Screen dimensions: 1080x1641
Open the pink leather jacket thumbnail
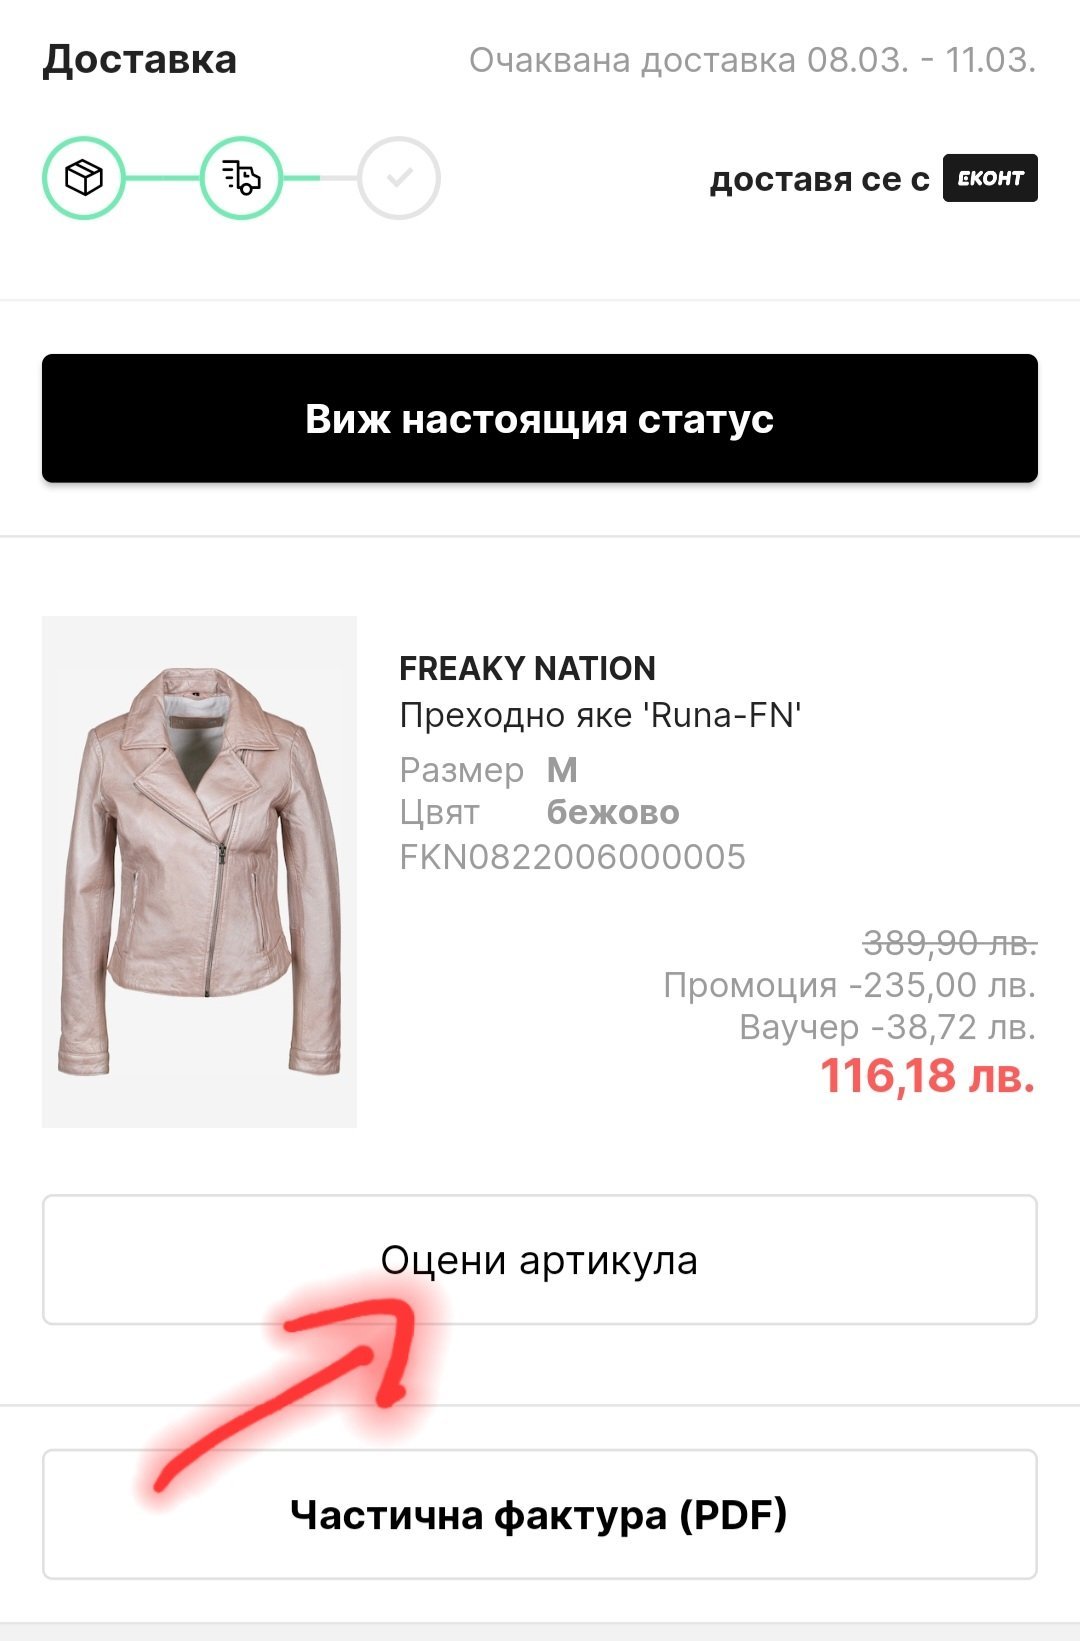click(199, 871)
